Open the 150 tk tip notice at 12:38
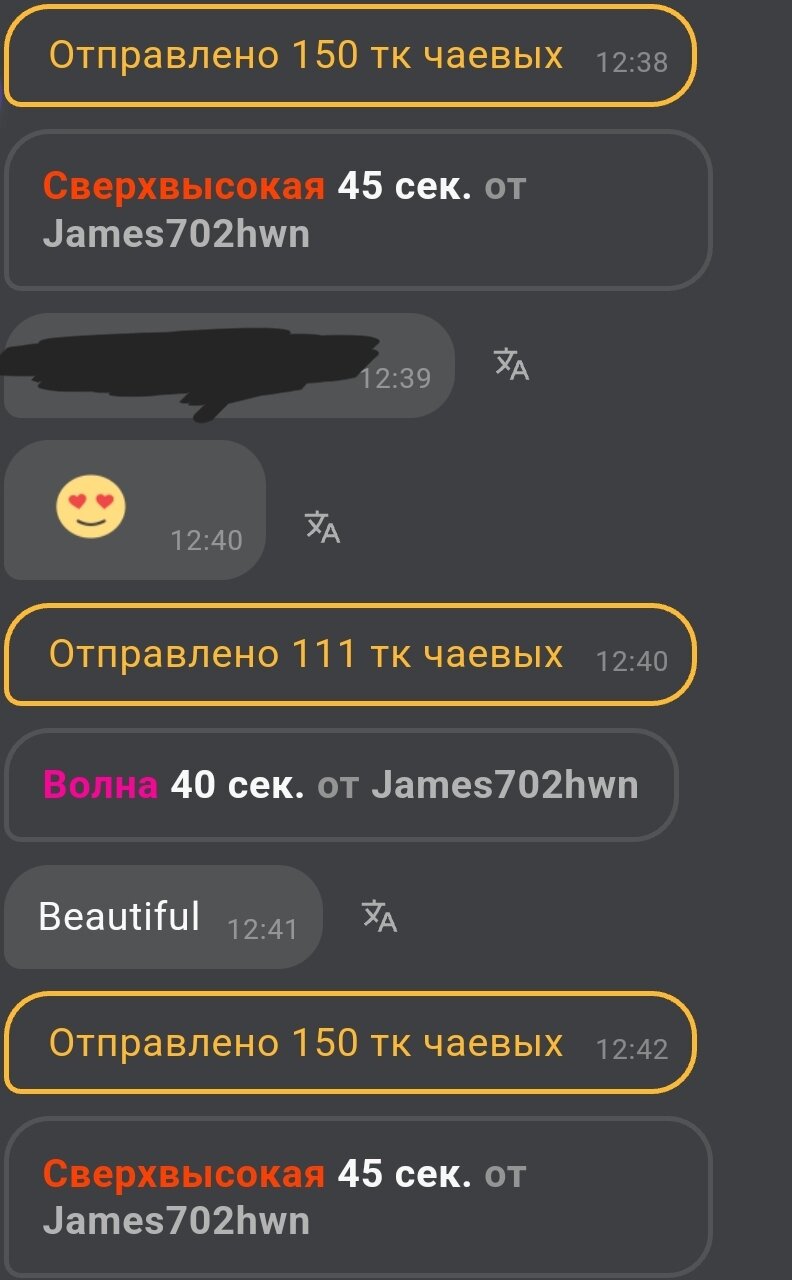This screenshot has width=792, height=1280. point(350,56)
